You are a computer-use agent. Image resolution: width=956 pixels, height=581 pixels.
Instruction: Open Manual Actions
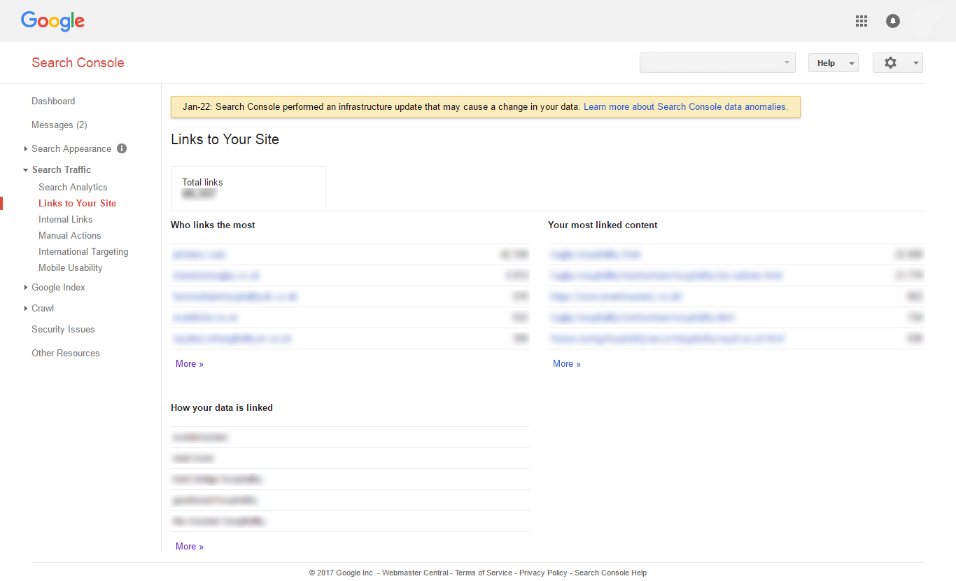[x=70, y=236]
